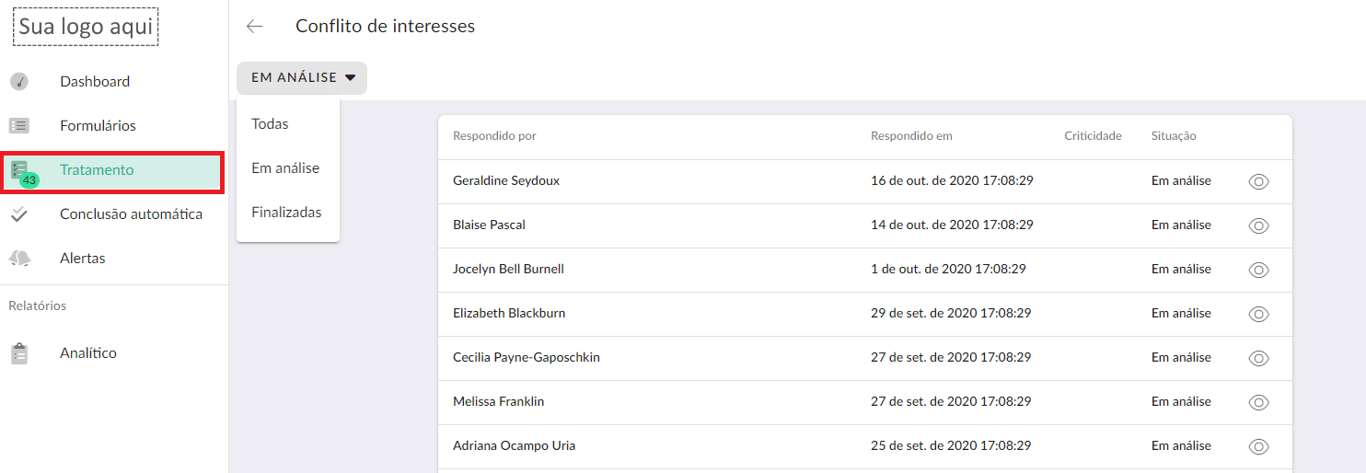The height and width of the screenshot is (473, 1366).
Task: Open Melissa Franklin's entry with eye icon
Action: click(x=1259, y=401)
